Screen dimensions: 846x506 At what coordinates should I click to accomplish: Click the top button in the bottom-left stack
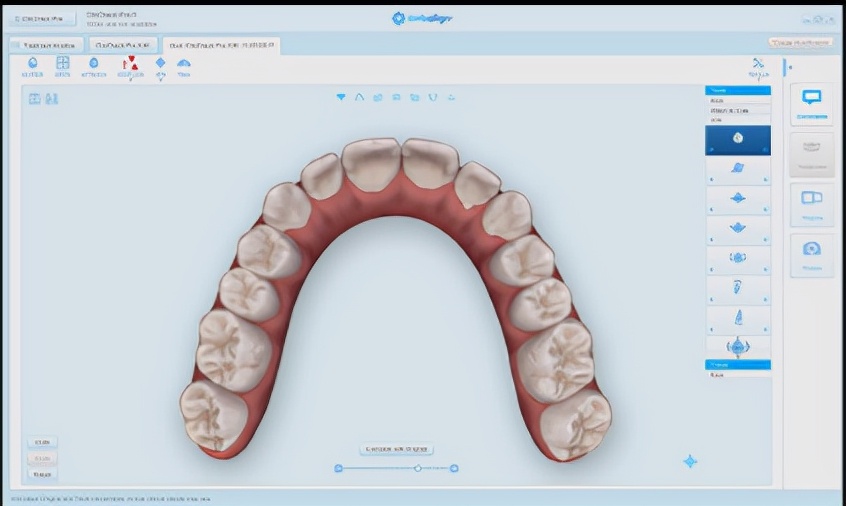click(43, 442)
